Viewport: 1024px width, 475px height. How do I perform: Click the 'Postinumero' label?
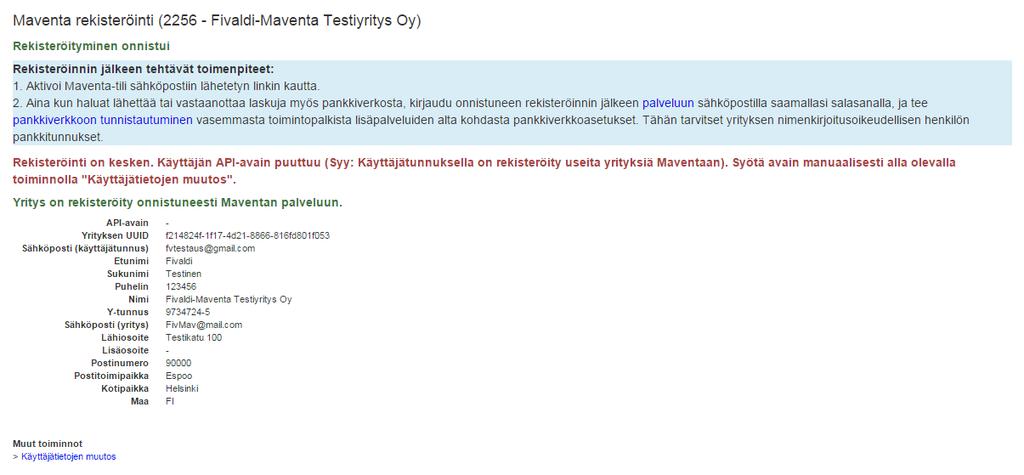point(120,363)
